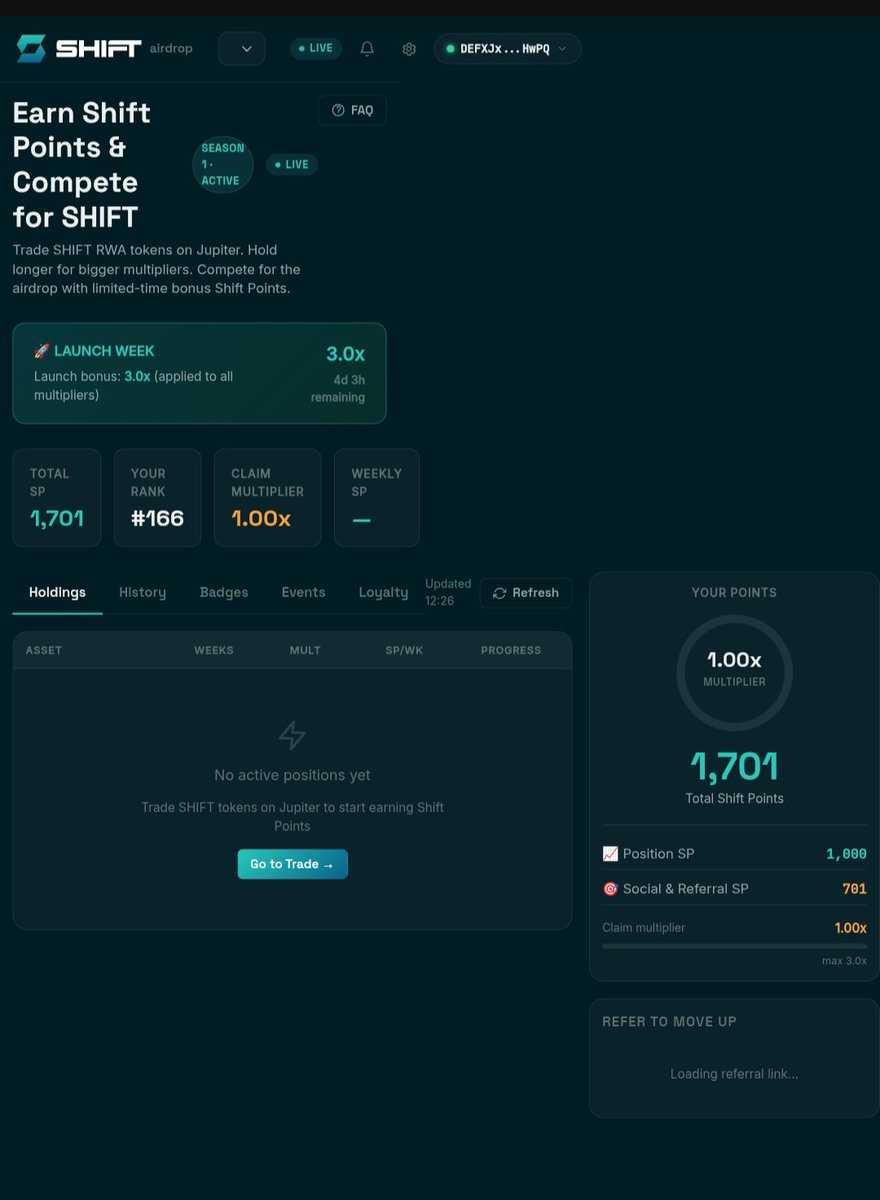Open the Events tab
This screenshot has height=1200, width=880.
(x=303, y=592)
